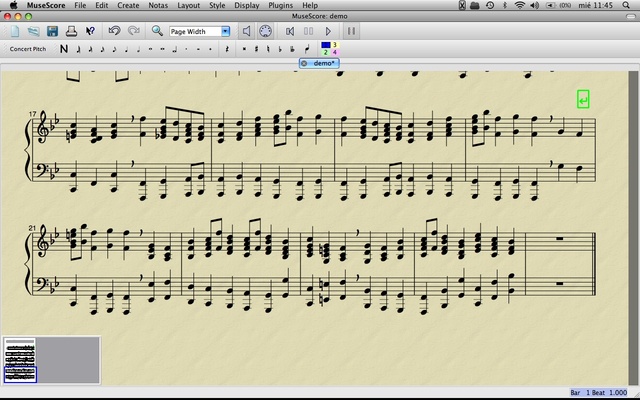The image size is (640, 400).
Task: Open the Edit menu
Action: 102,5
